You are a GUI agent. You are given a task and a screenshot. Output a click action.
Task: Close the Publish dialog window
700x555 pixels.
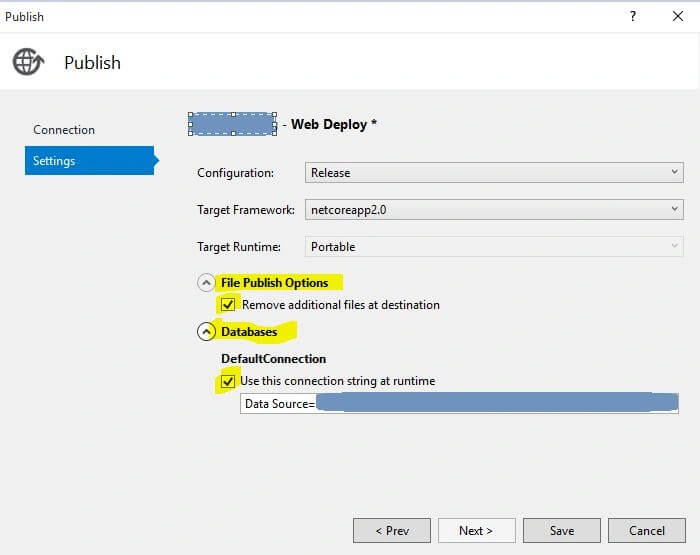678,17
